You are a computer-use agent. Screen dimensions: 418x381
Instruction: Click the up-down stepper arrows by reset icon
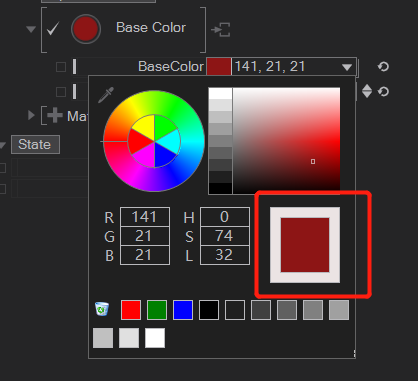coord(367,91)
